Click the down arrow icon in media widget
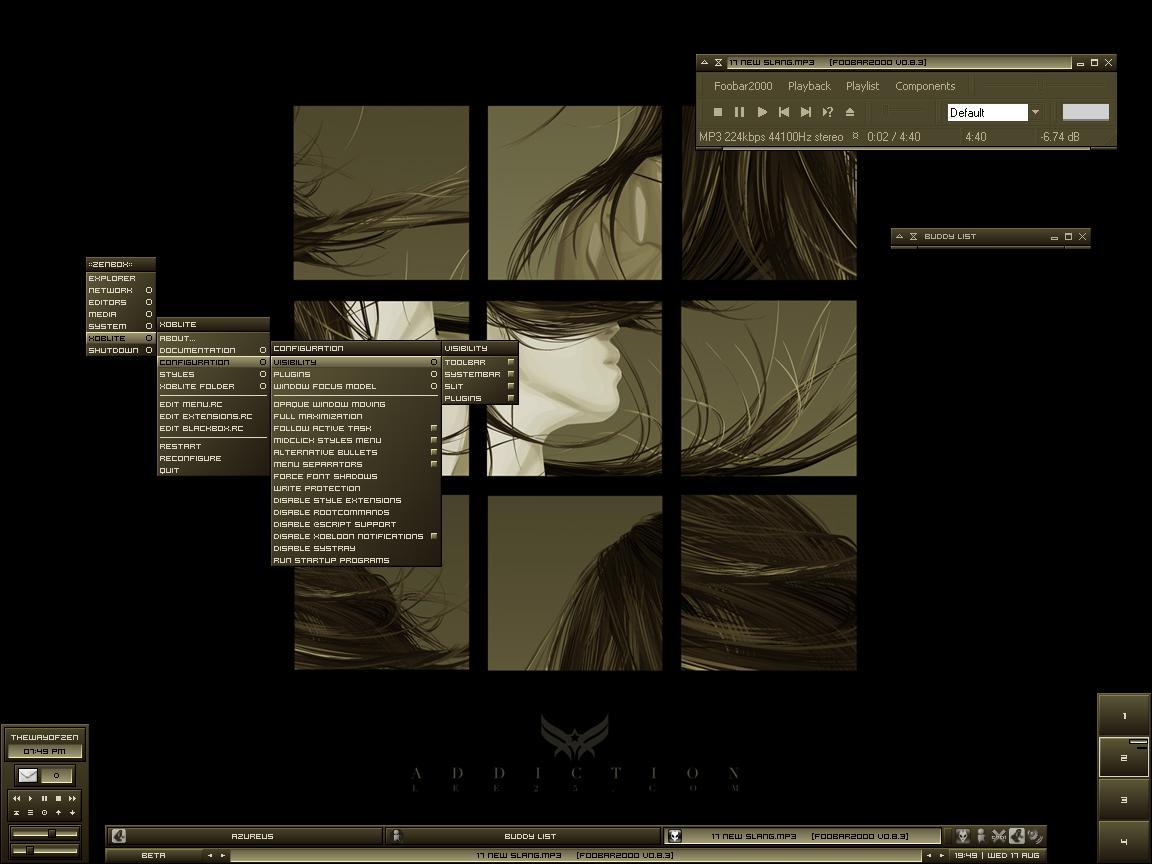This screenshot has height=864, width=1152. coord(72,813)
